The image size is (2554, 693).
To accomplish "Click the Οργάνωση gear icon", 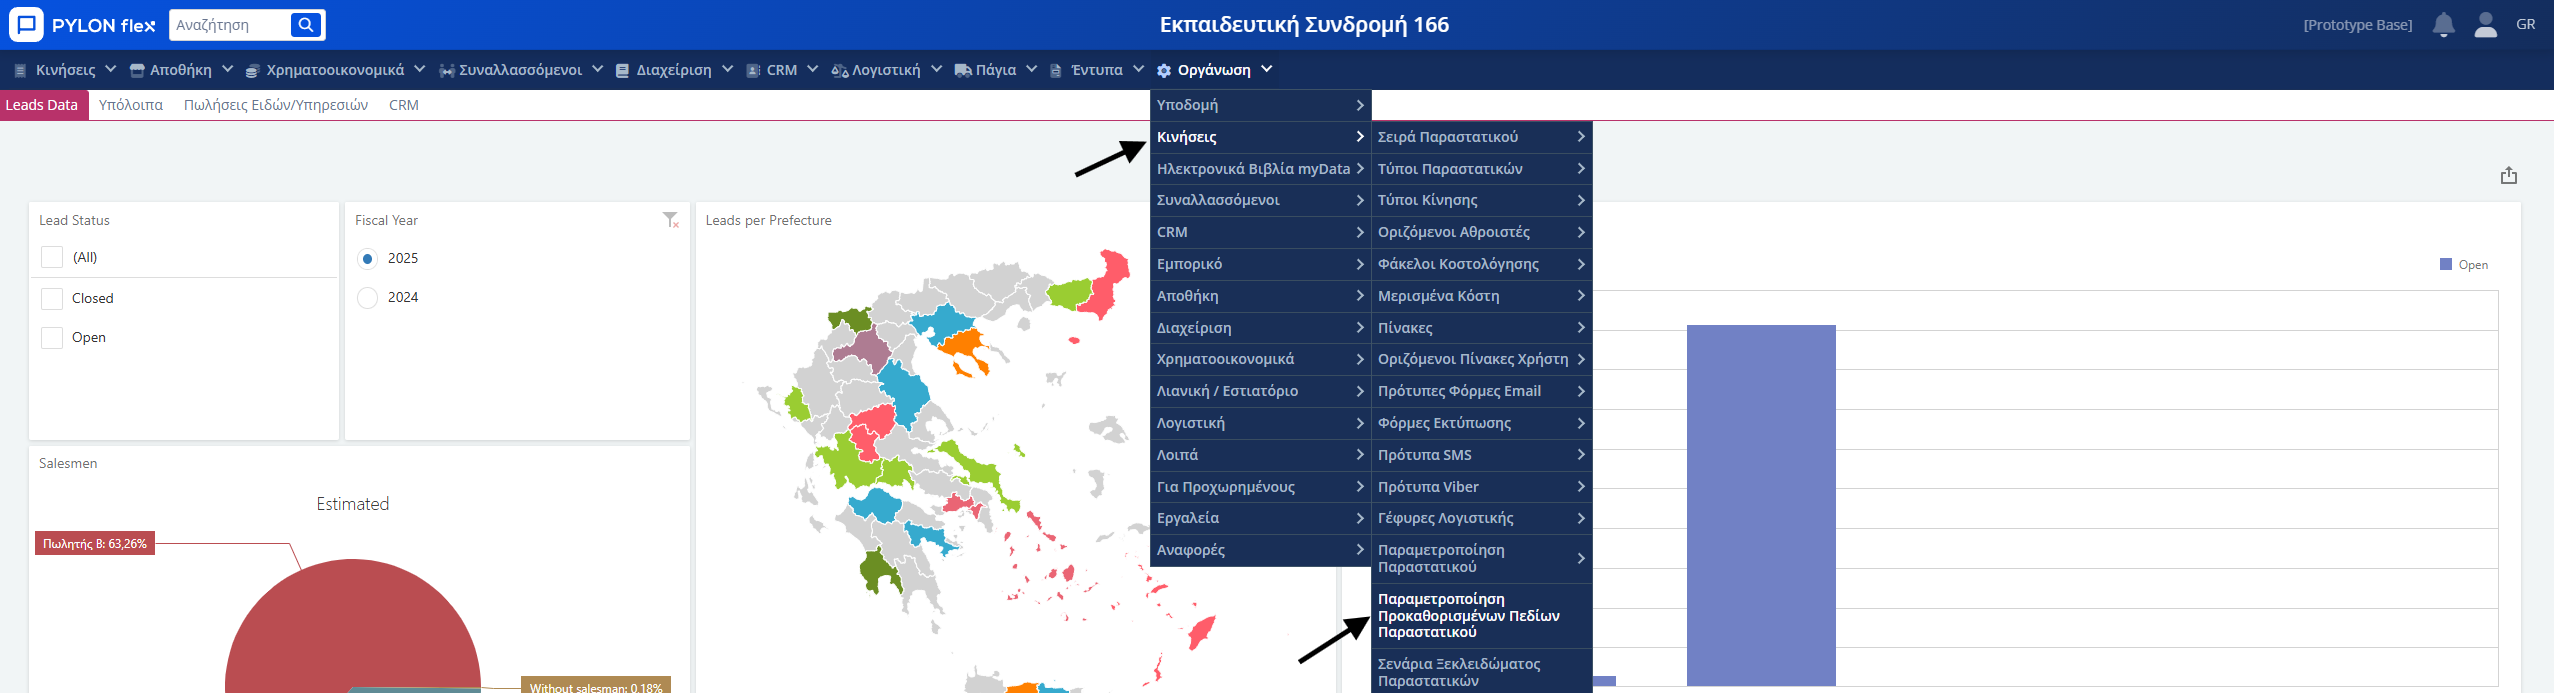I will point(1164,71).
